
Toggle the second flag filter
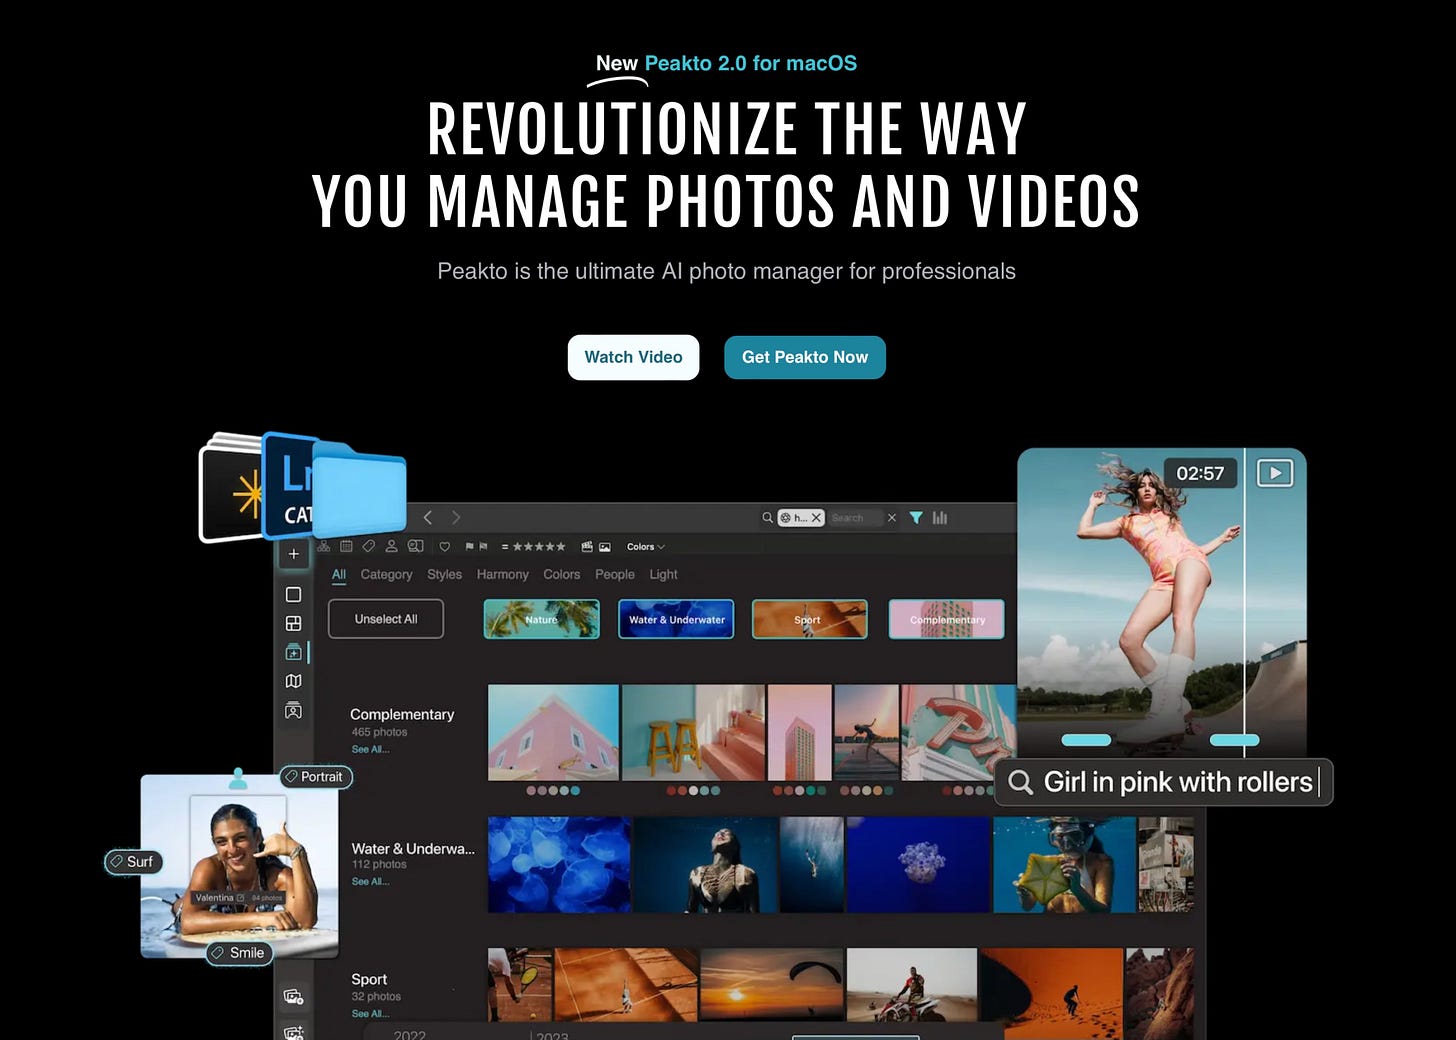483,546
